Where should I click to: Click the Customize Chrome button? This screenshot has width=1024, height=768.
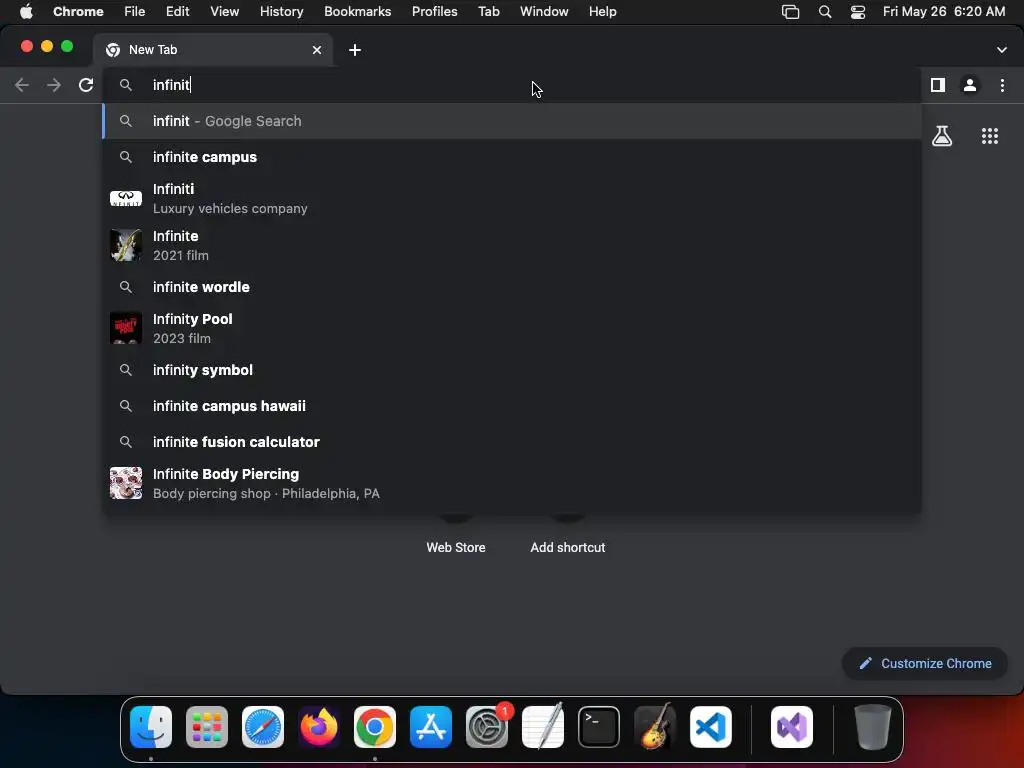925,664
